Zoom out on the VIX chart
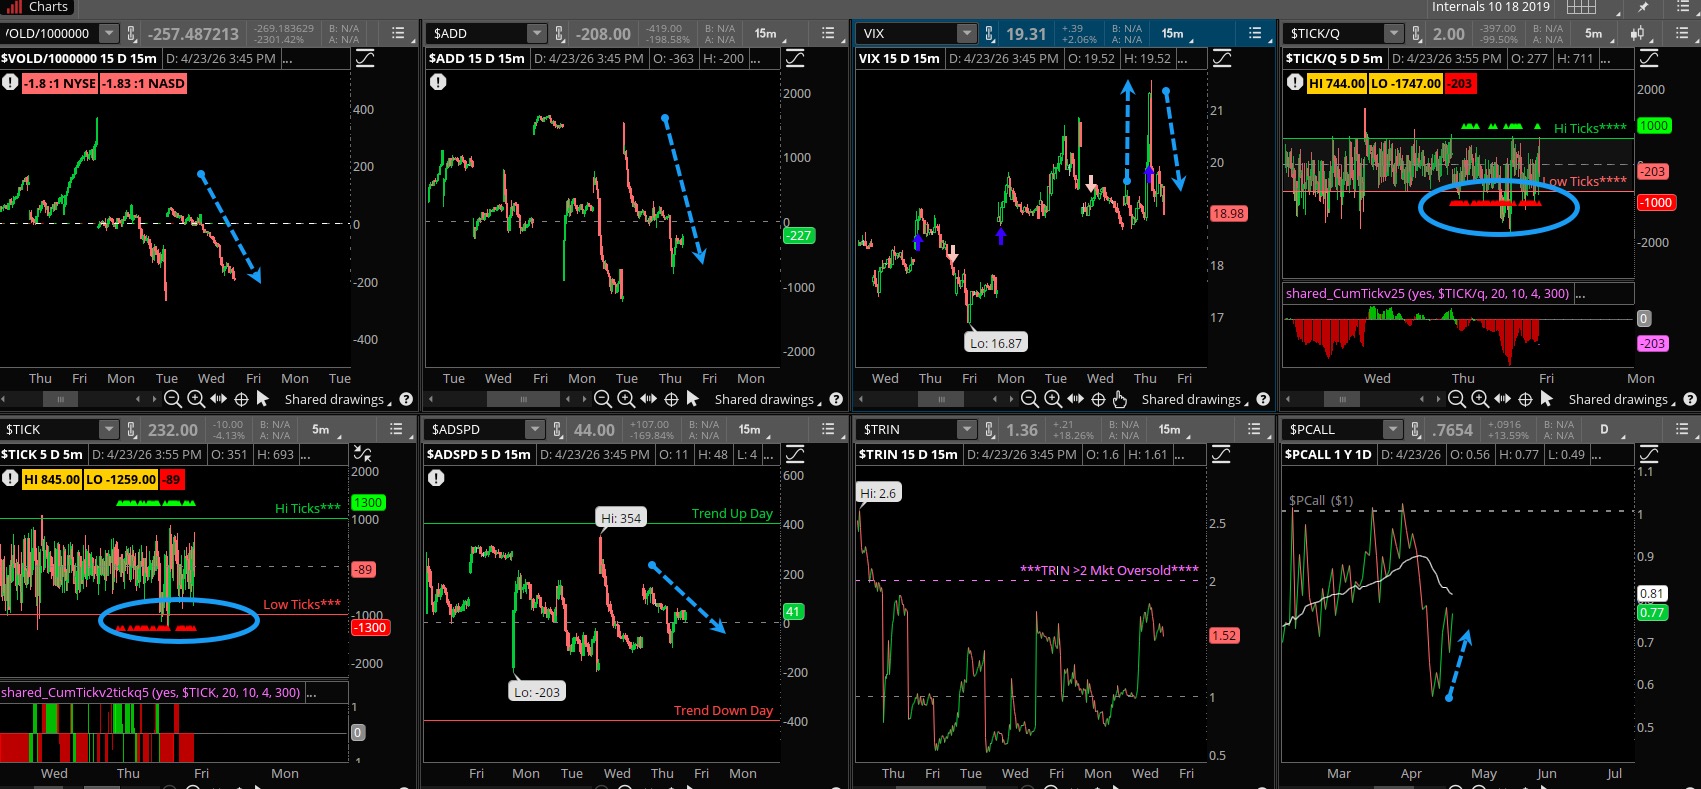The height and width of the screenshot is (789, 1701). click(1030, 399)
